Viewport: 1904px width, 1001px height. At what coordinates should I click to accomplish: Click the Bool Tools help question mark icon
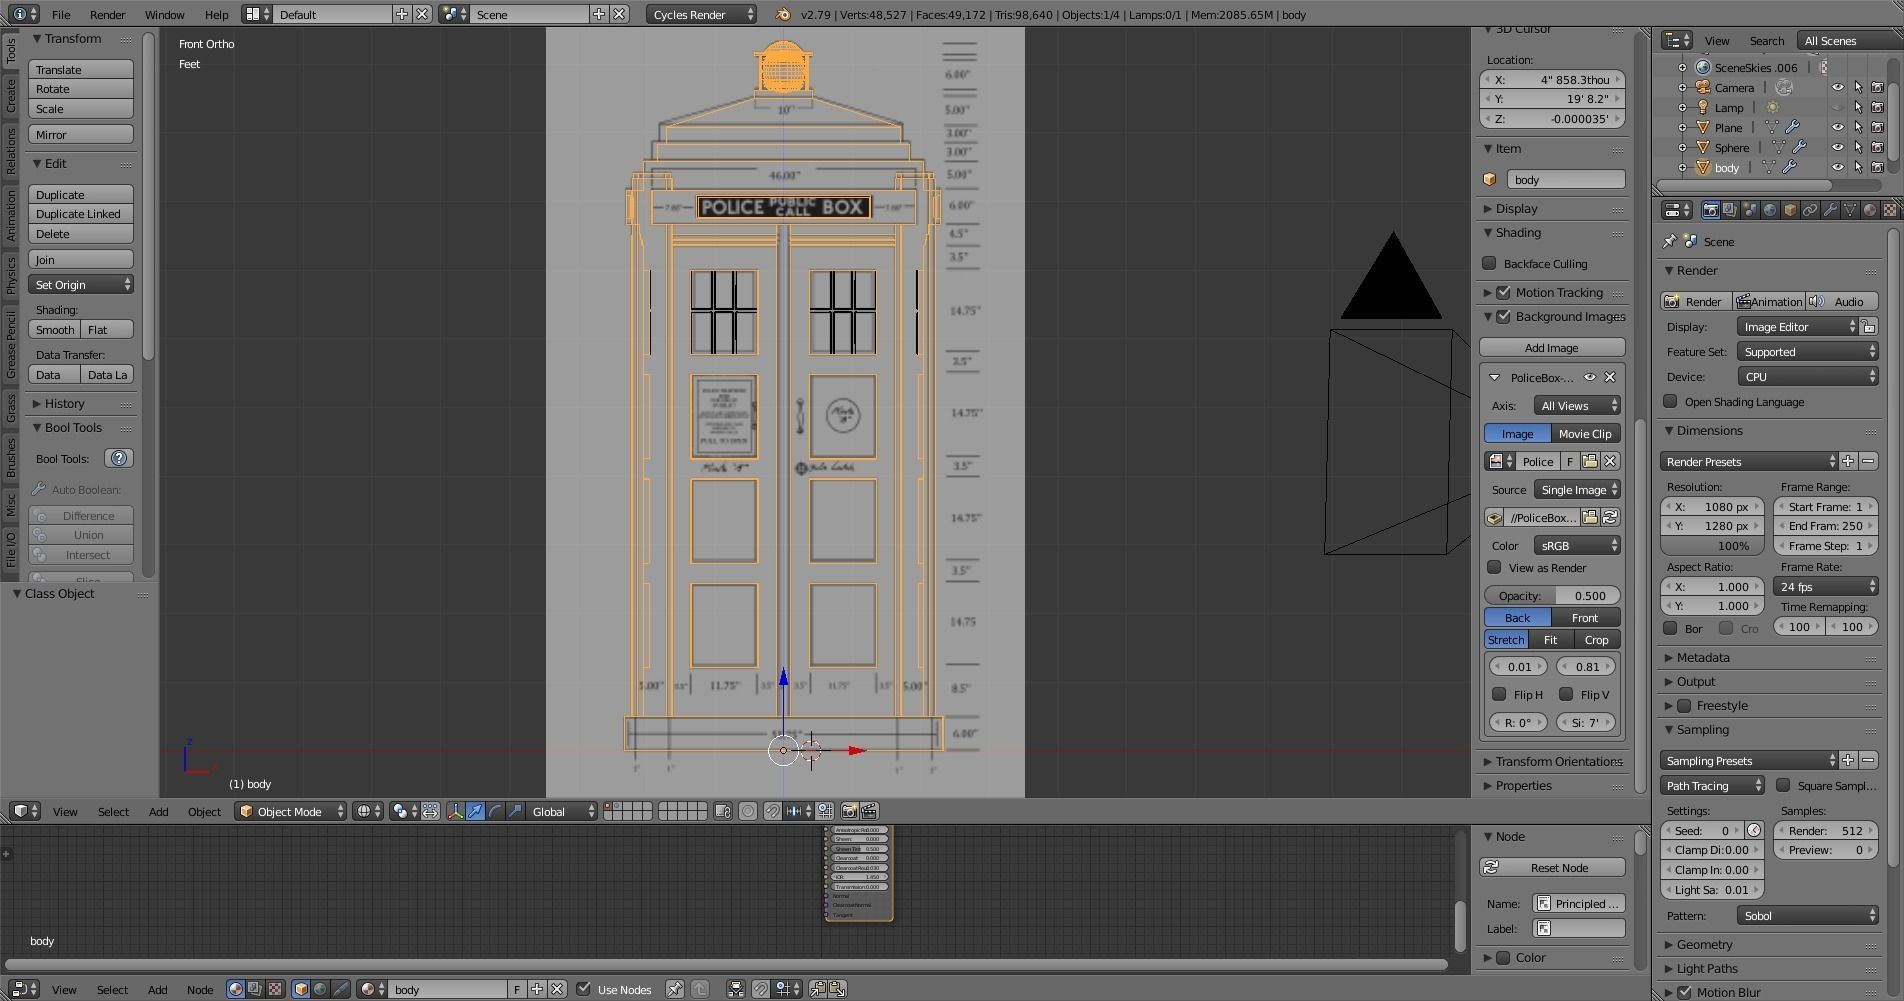point(119,458)
